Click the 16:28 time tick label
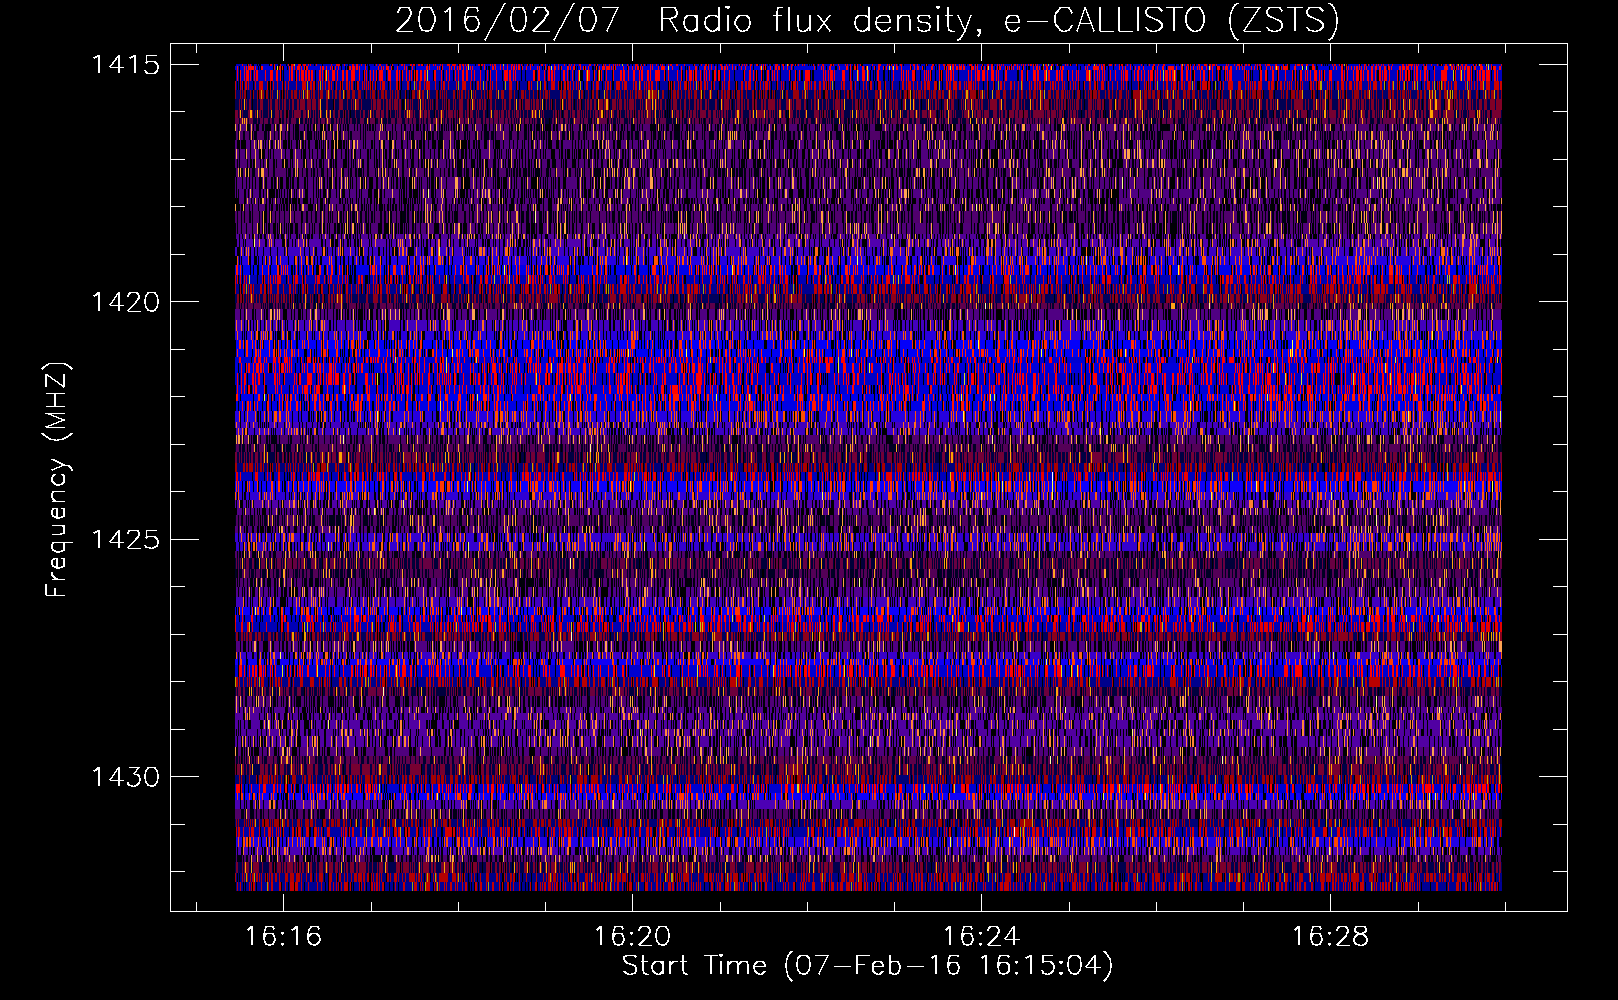The image size is (1618, 1000). [1330, 937]
